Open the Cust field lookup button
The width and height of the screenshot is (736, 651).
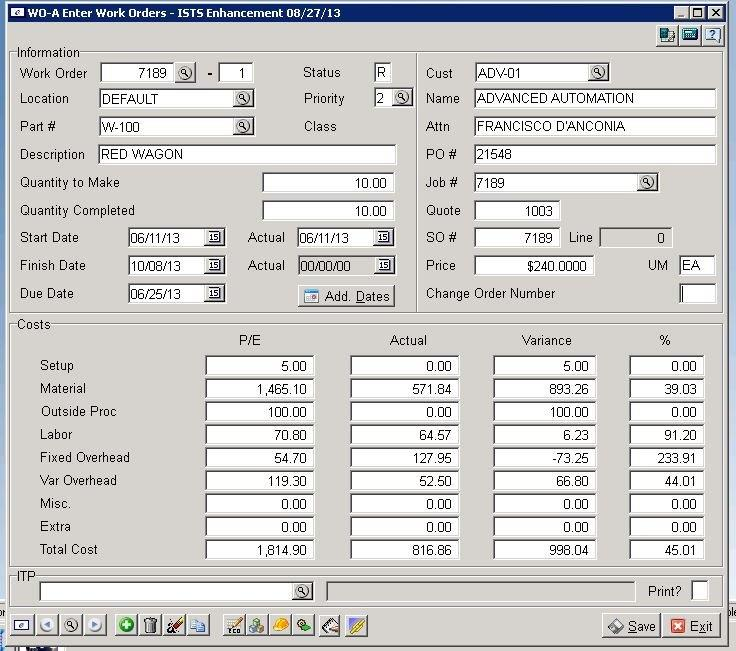tap(597, 72)
